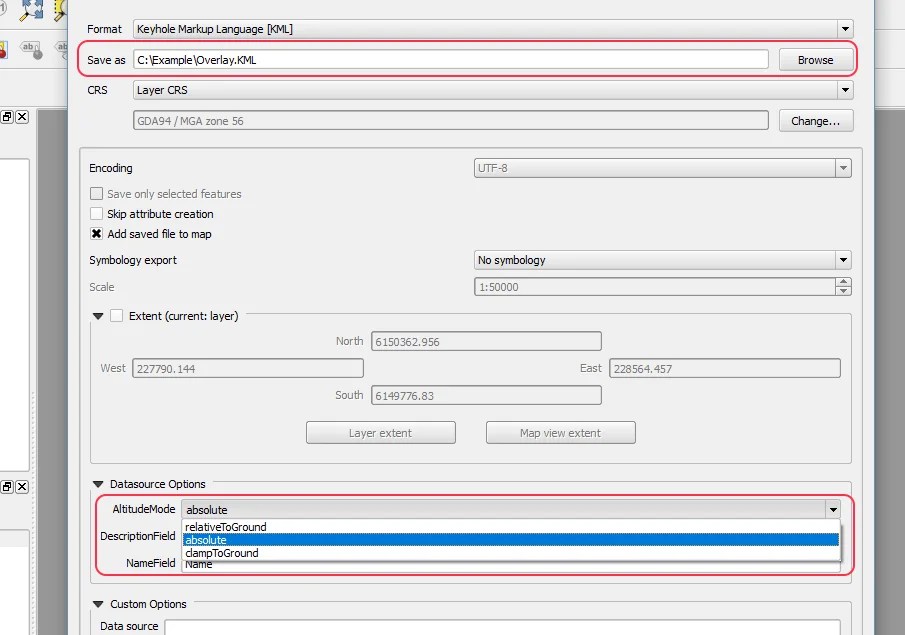The width and height of the screenshot is (905, 635).
Task: Click the Browse button
Action: tap(816, 59)
